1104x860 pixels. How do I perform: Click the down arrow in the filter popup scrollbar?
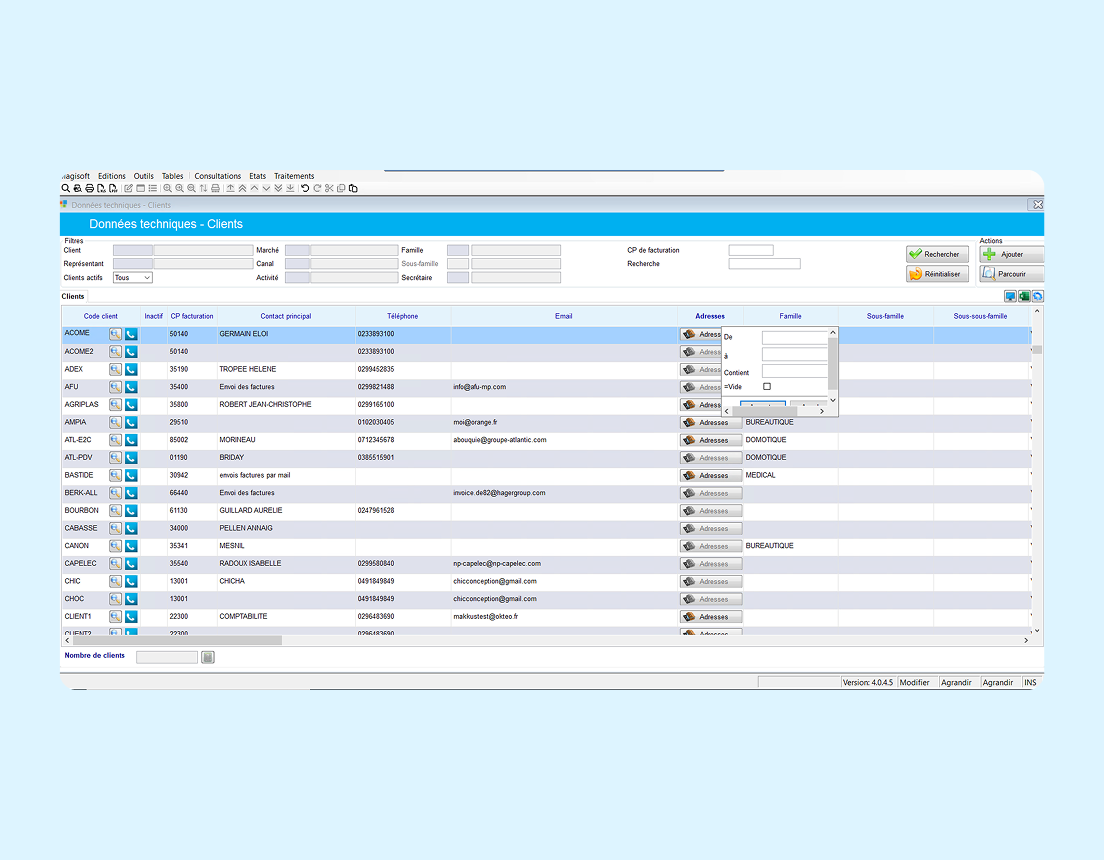click(833, 400)
